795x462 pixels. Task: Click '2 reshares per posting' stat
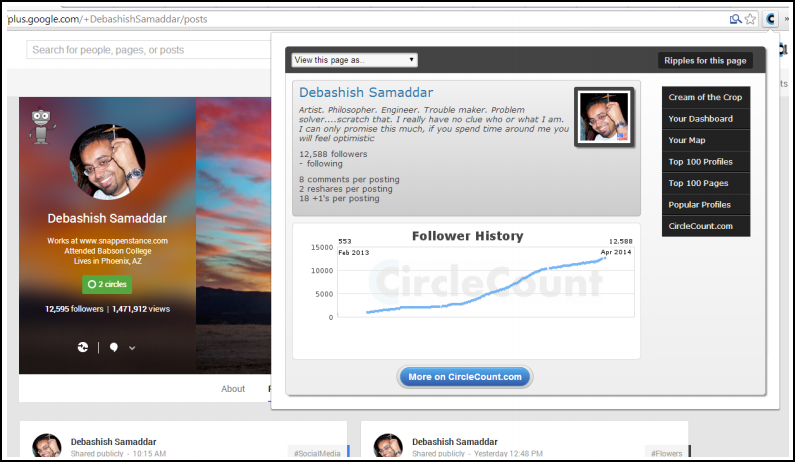(x=346, y=189)
